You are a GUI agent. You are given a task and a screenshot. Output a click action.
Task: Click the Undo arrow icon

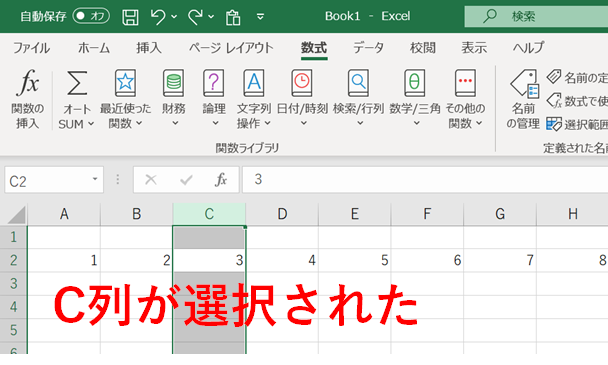coord(158,17)
